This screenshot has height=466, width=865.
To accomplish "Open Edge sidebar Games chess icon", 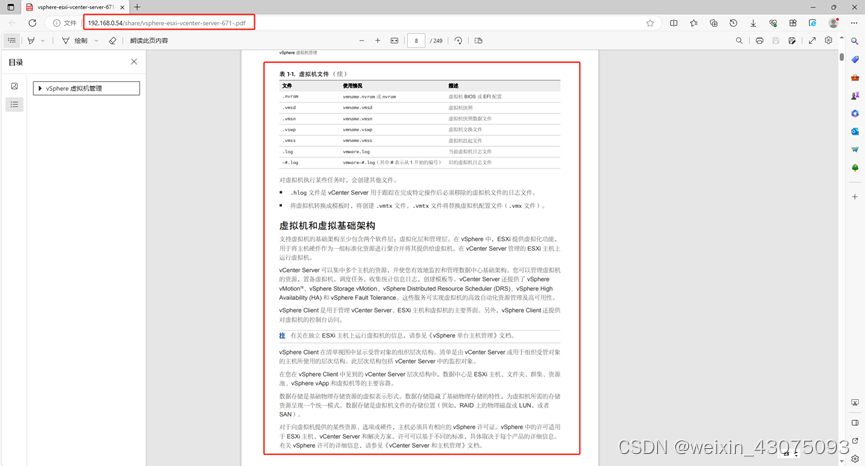I will click(855, 95).
